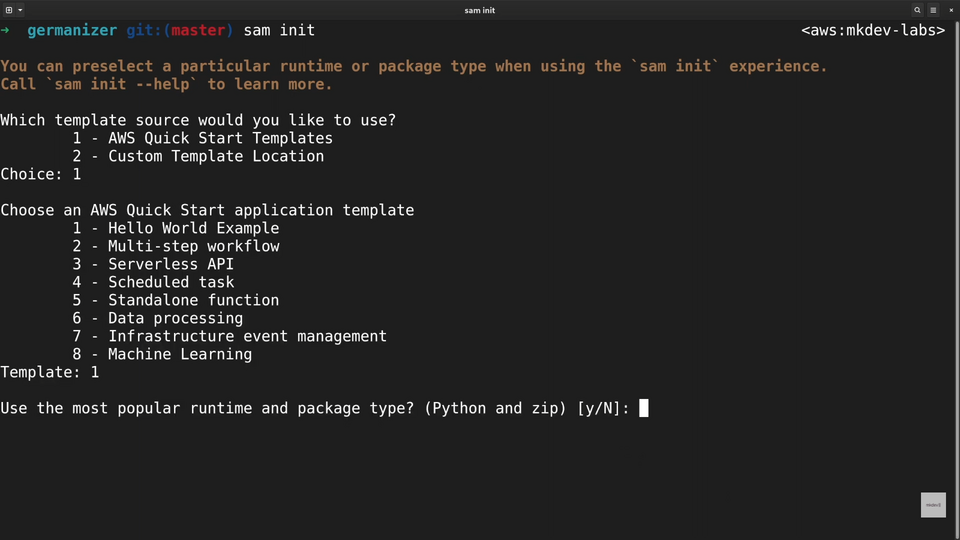Click the 'master' branch name in prompt

(198, 31)
